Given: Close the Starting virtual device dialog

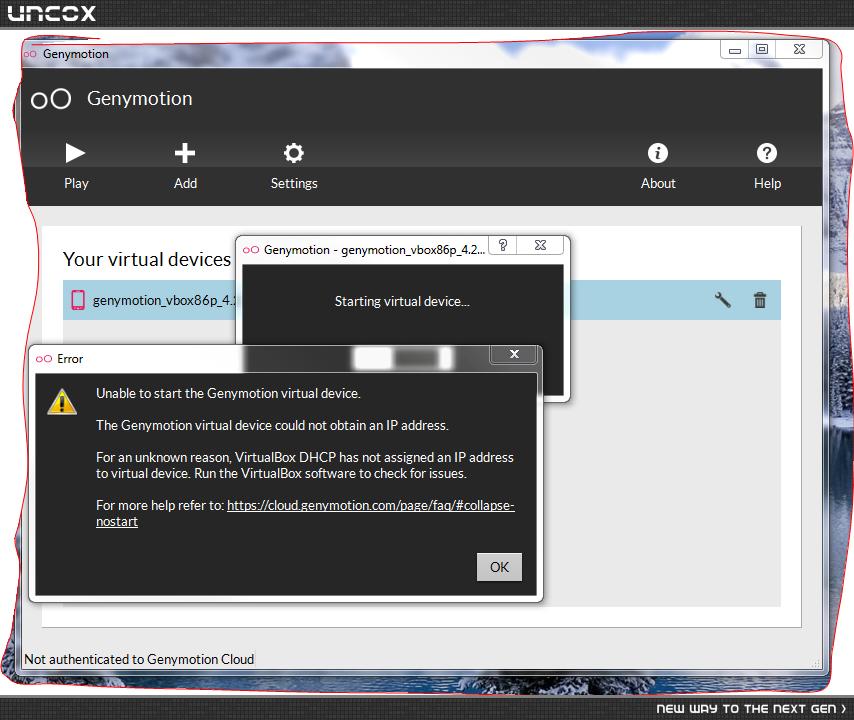Looking at the screenshot, I should [540, 246].
